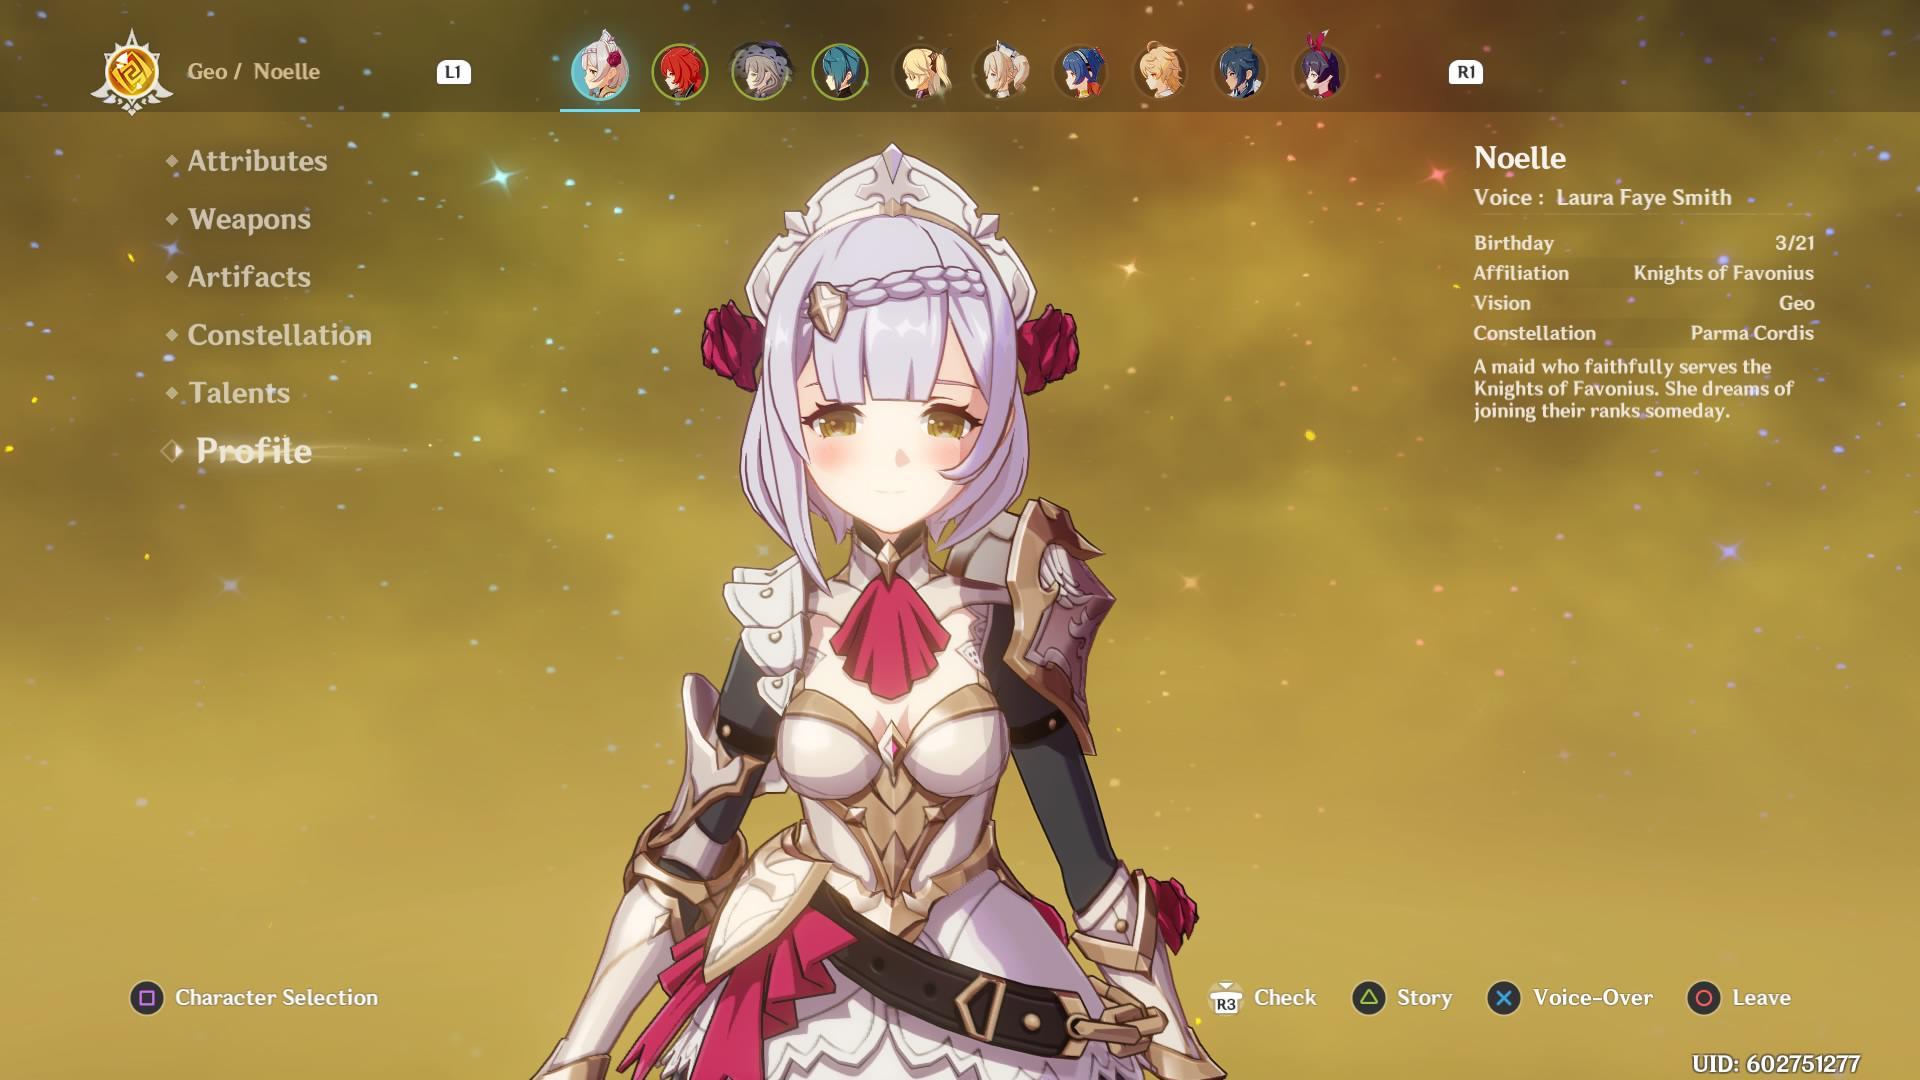Click the Geo element emblem
This screenshot has height=1080, width=1920.
pyautogui.click(x=132, y=72)
